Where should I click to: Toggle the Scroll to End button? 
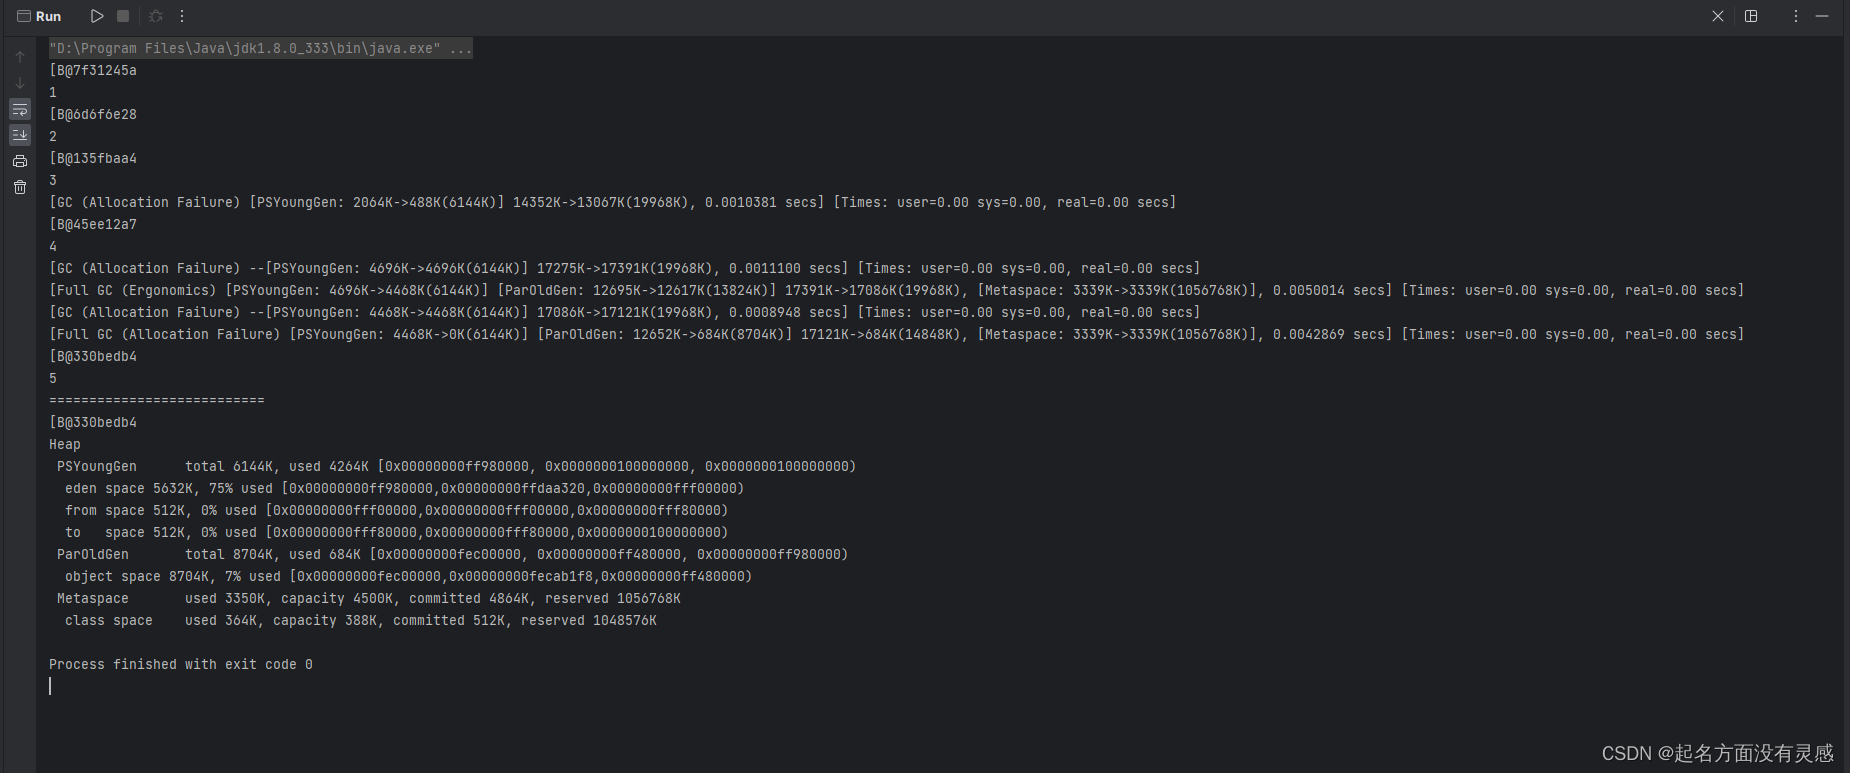(x=20, y=135)
